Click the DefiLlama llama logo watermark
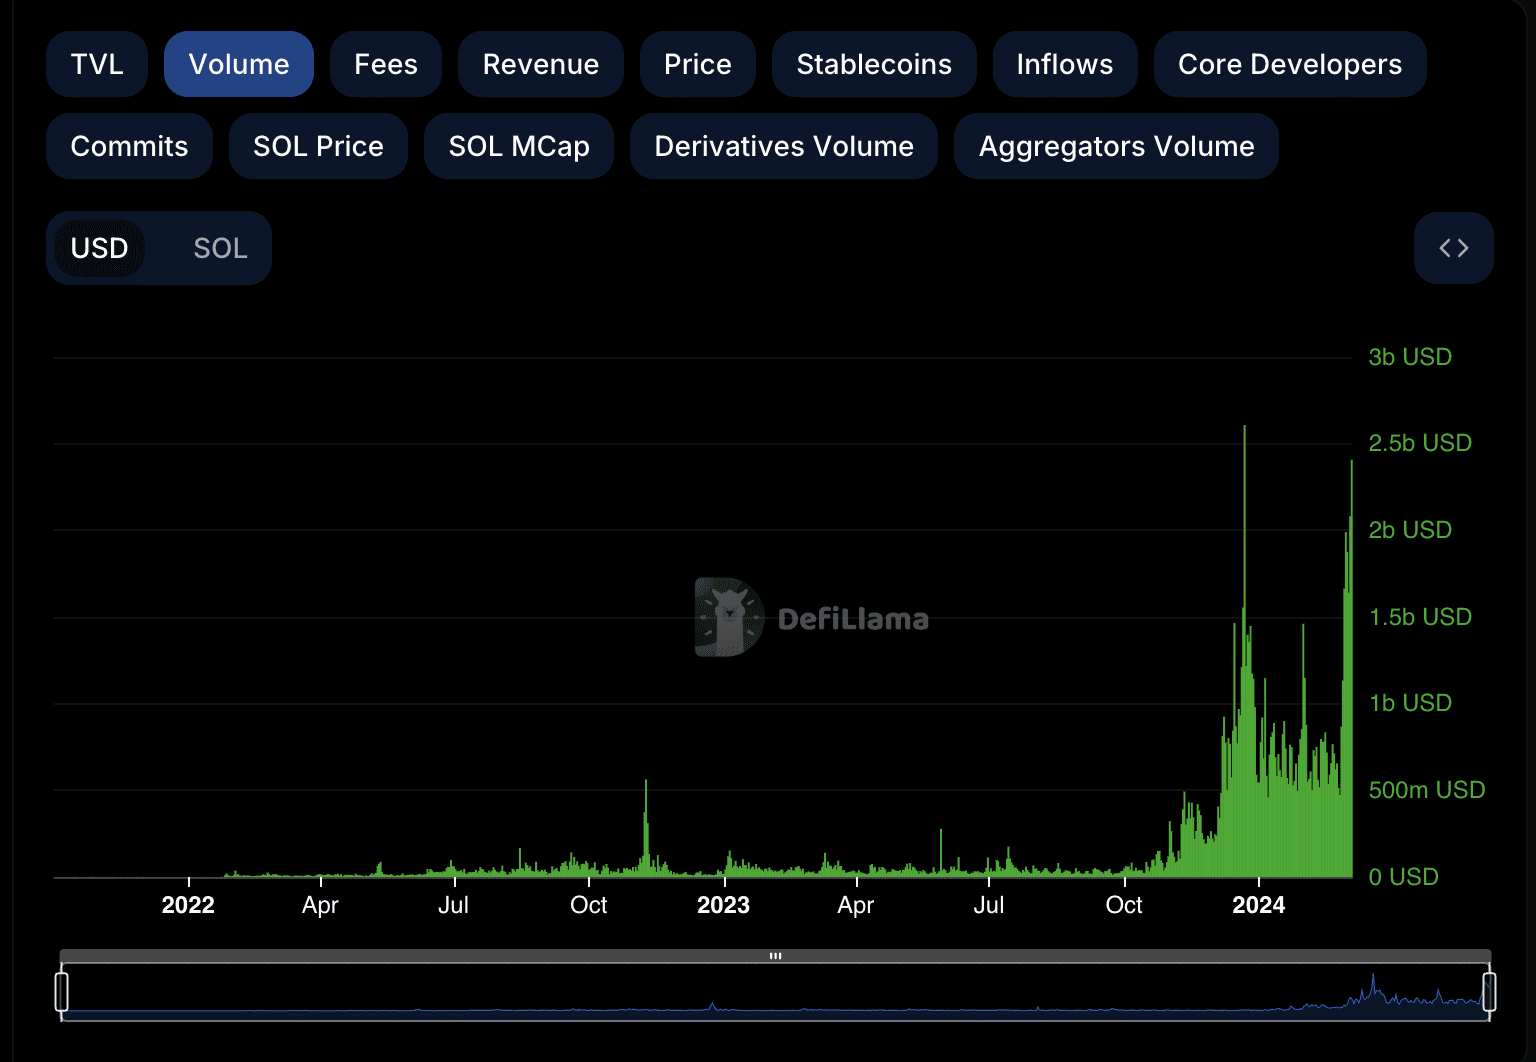 coord(729,617)
